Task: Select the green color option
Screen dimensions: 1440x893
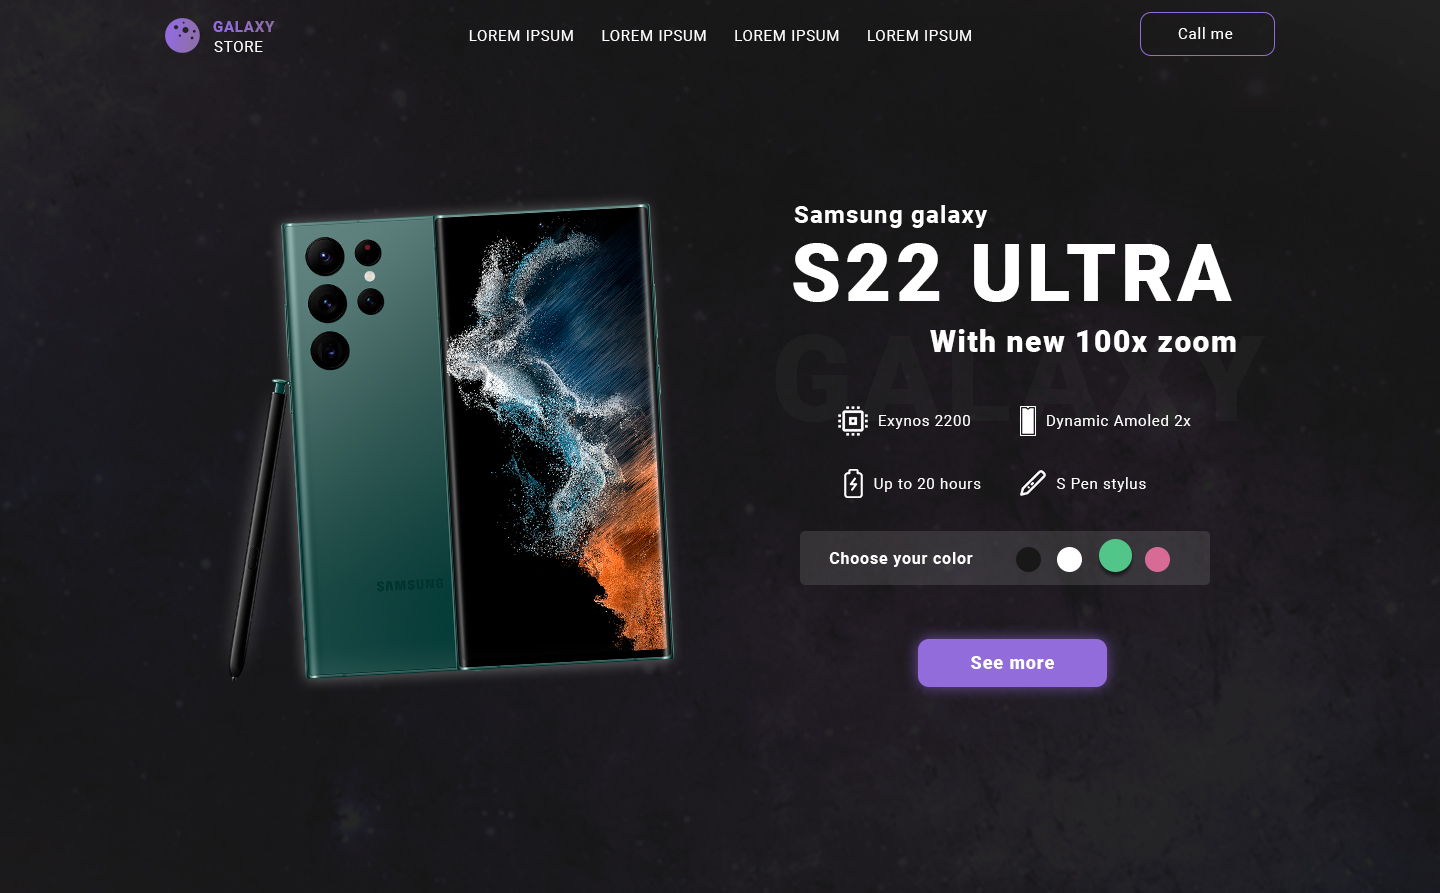Action: click(1115, 556)
